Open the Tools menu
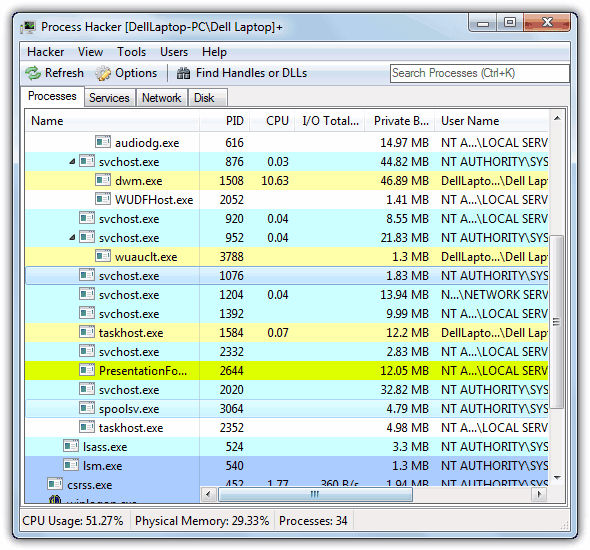Image resolution: width=590 pixels, height=550 pixels. pos(131,52)
